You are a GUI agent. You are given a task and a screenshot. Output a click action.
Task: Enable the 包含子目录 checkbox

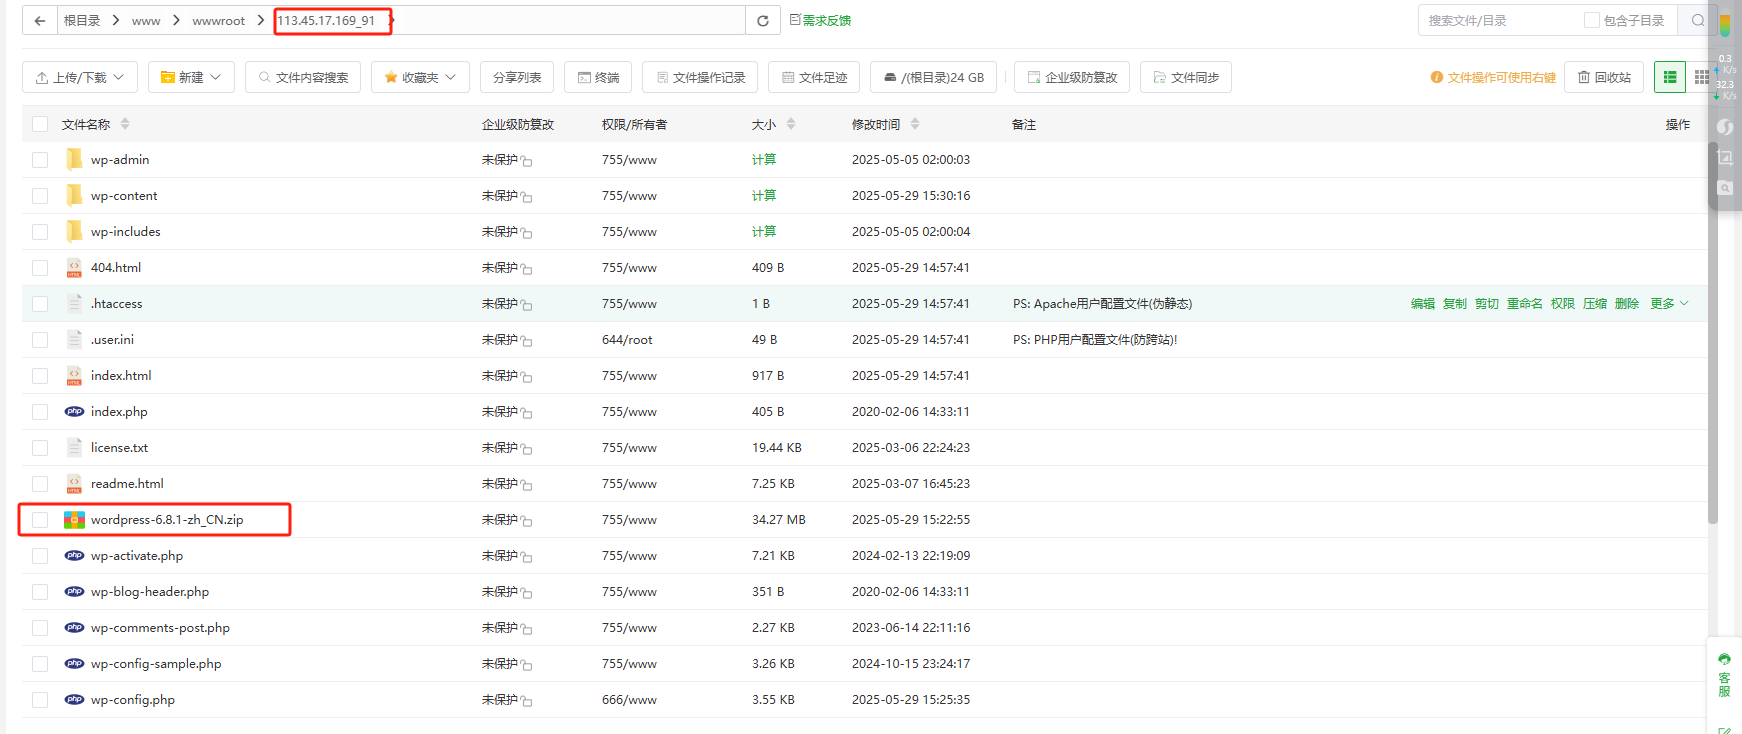click(x=1591, y=20)
